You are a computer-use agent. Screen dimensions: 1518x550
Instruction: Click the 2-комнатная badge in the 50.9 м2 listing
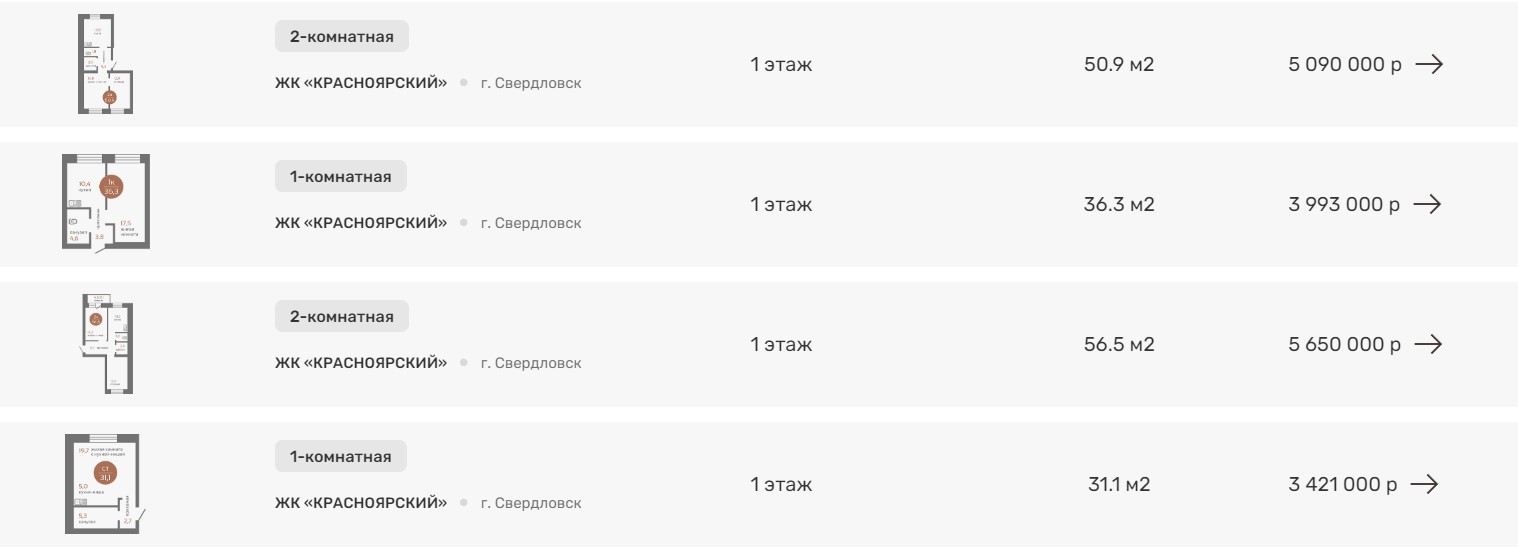click(x=342, y=37)
